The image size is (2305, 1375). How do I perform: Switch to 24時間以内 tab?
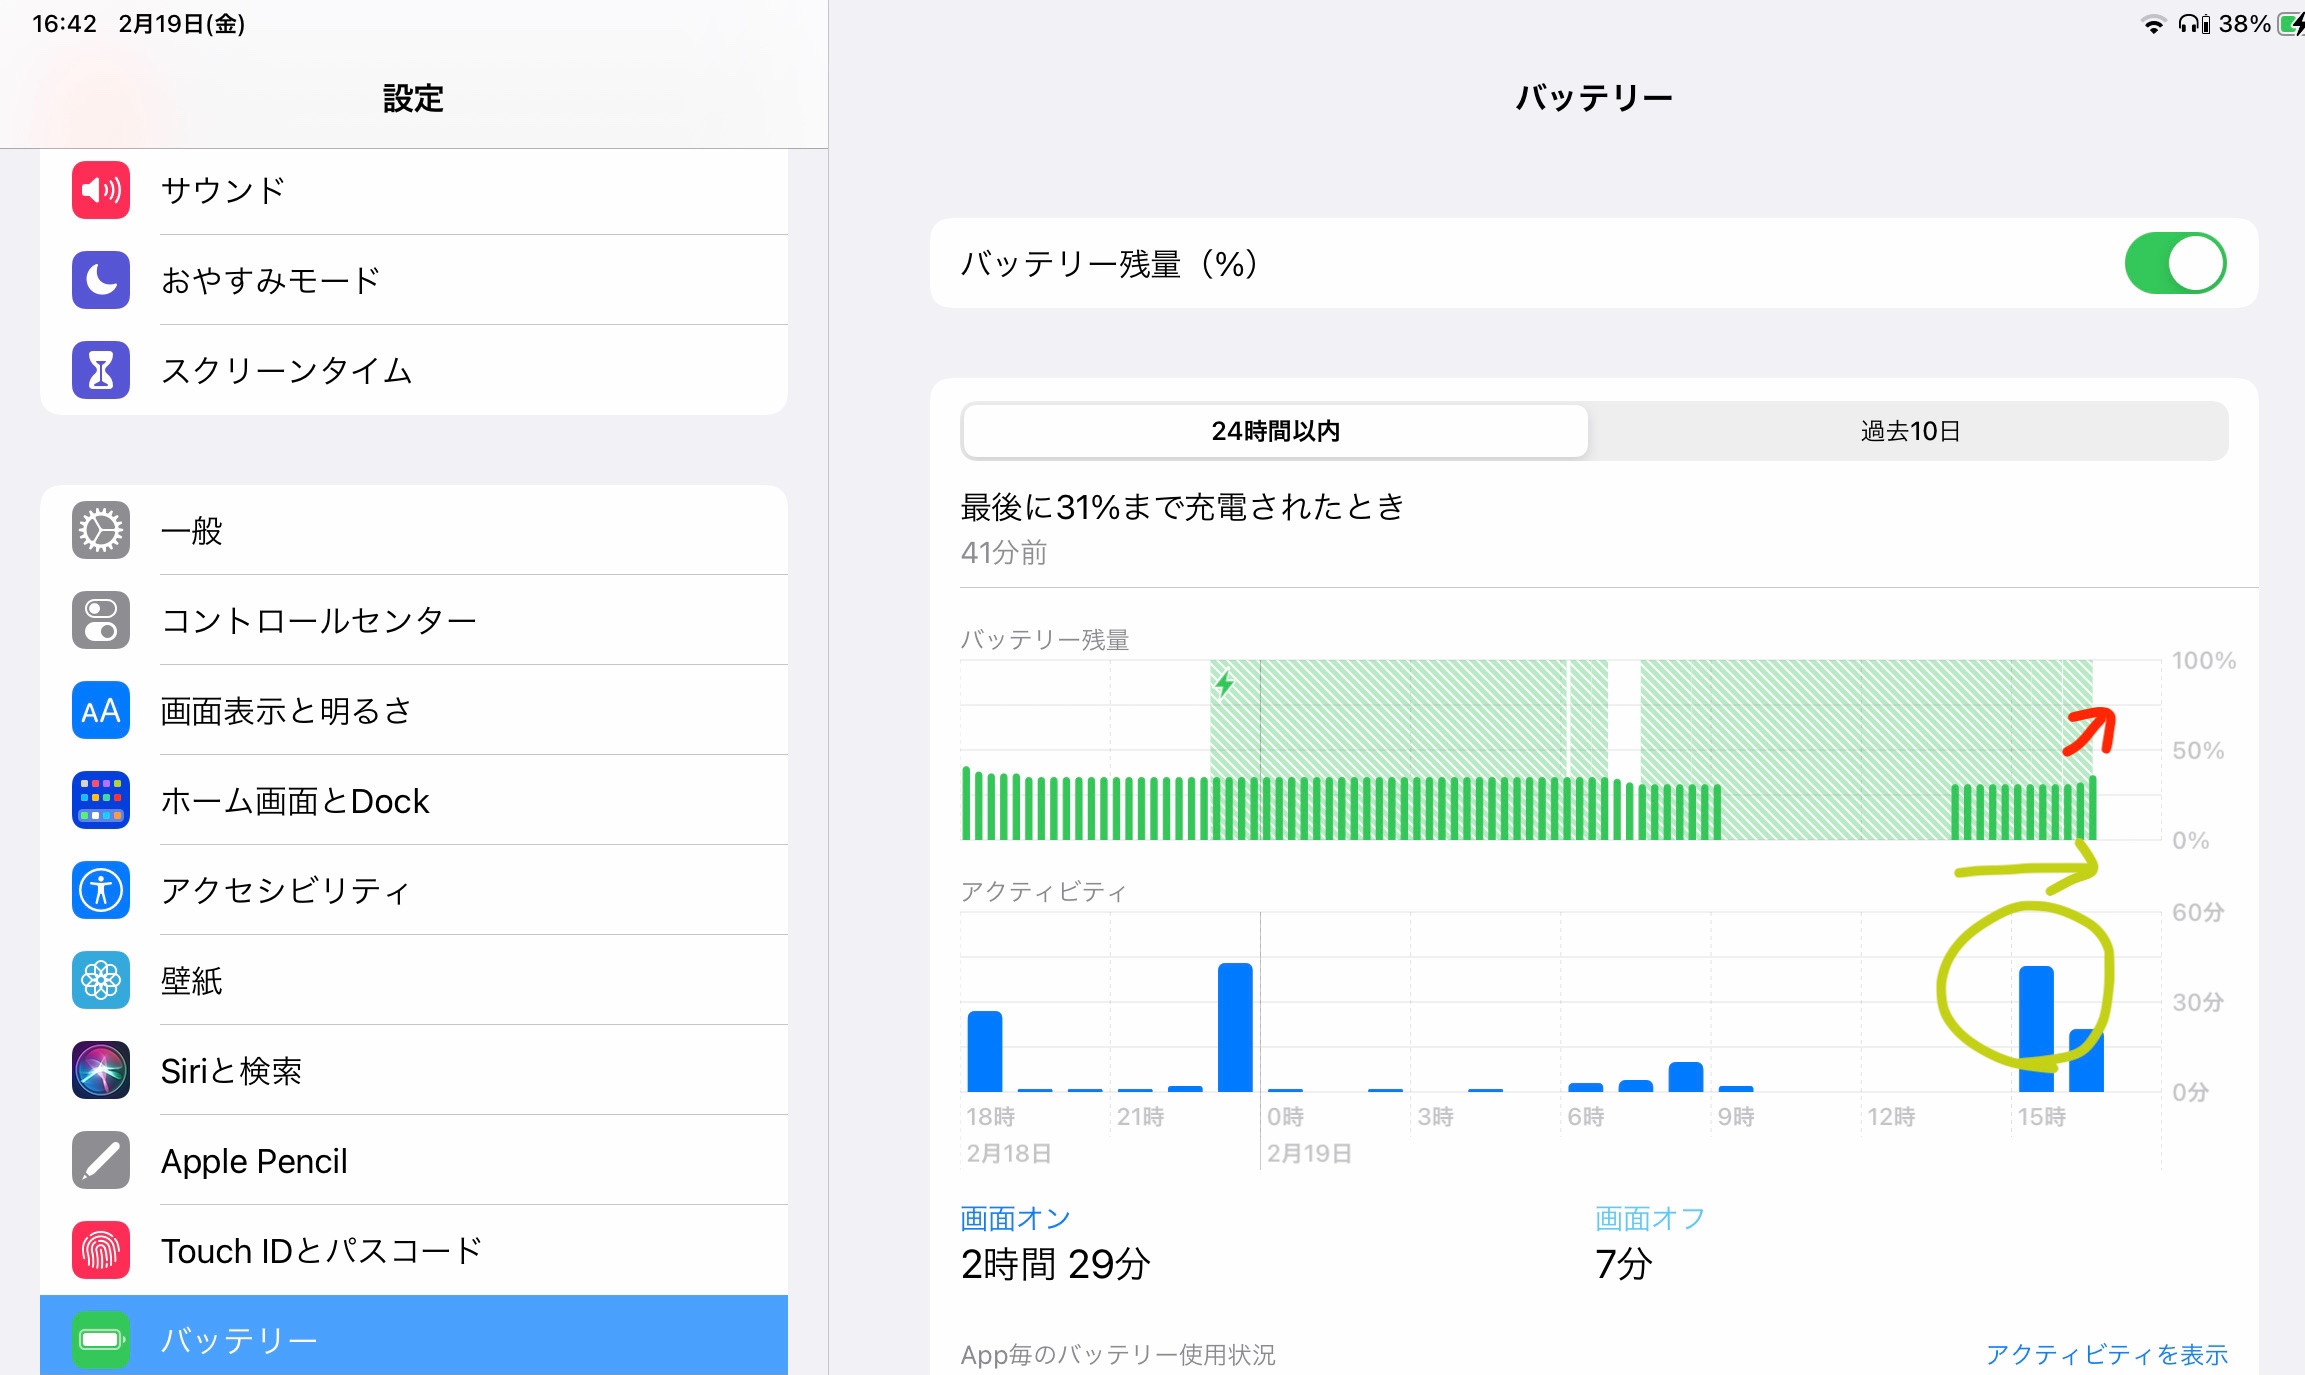coord(1275,431)
